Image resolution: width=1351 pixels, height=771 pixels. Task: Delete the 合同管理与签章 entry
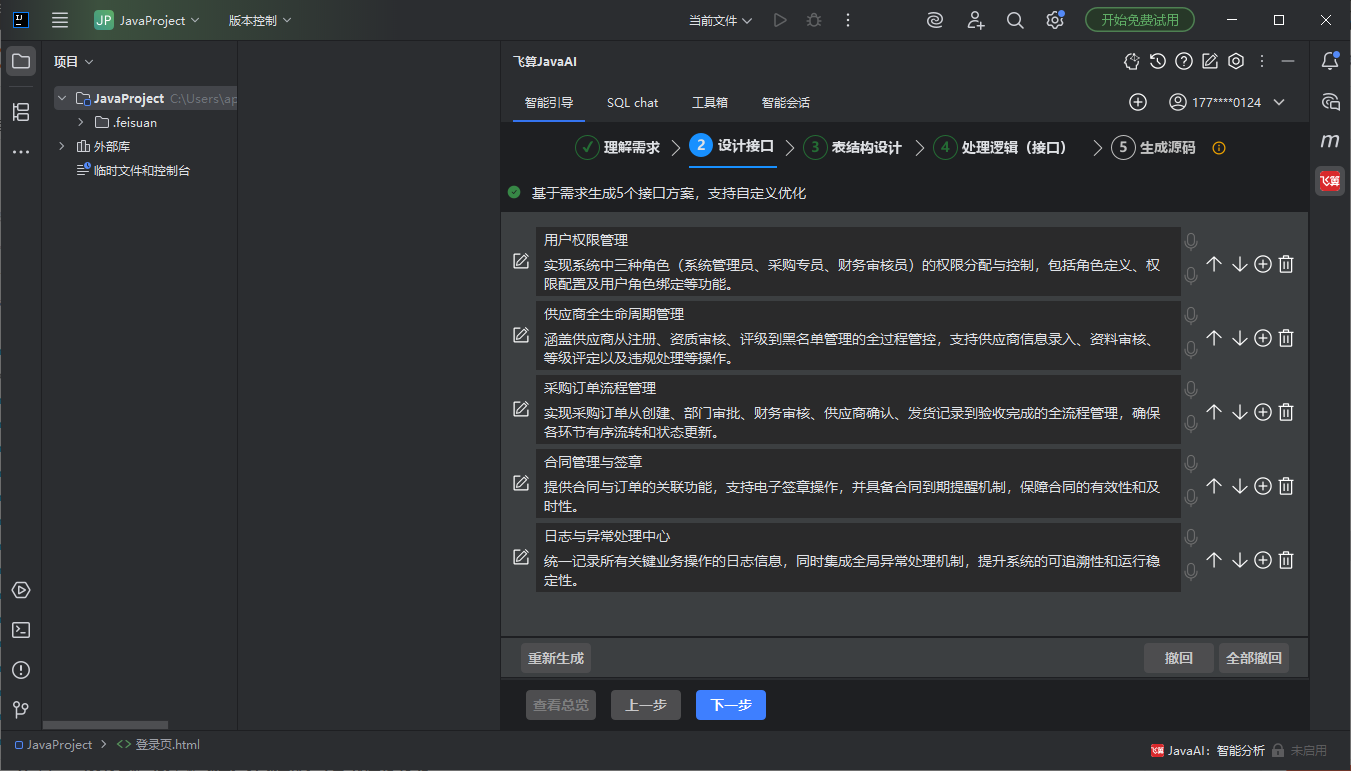(1287, 486)
